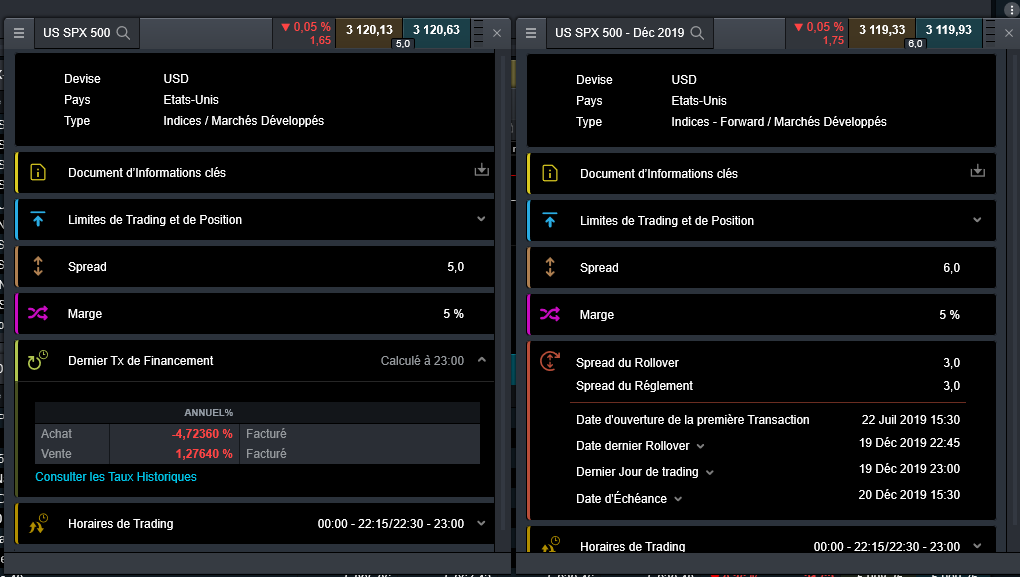The width and height of the screenshot is (1020, 577).
Task: Click Spread value 5,0
Action: [x=455, y=267]
